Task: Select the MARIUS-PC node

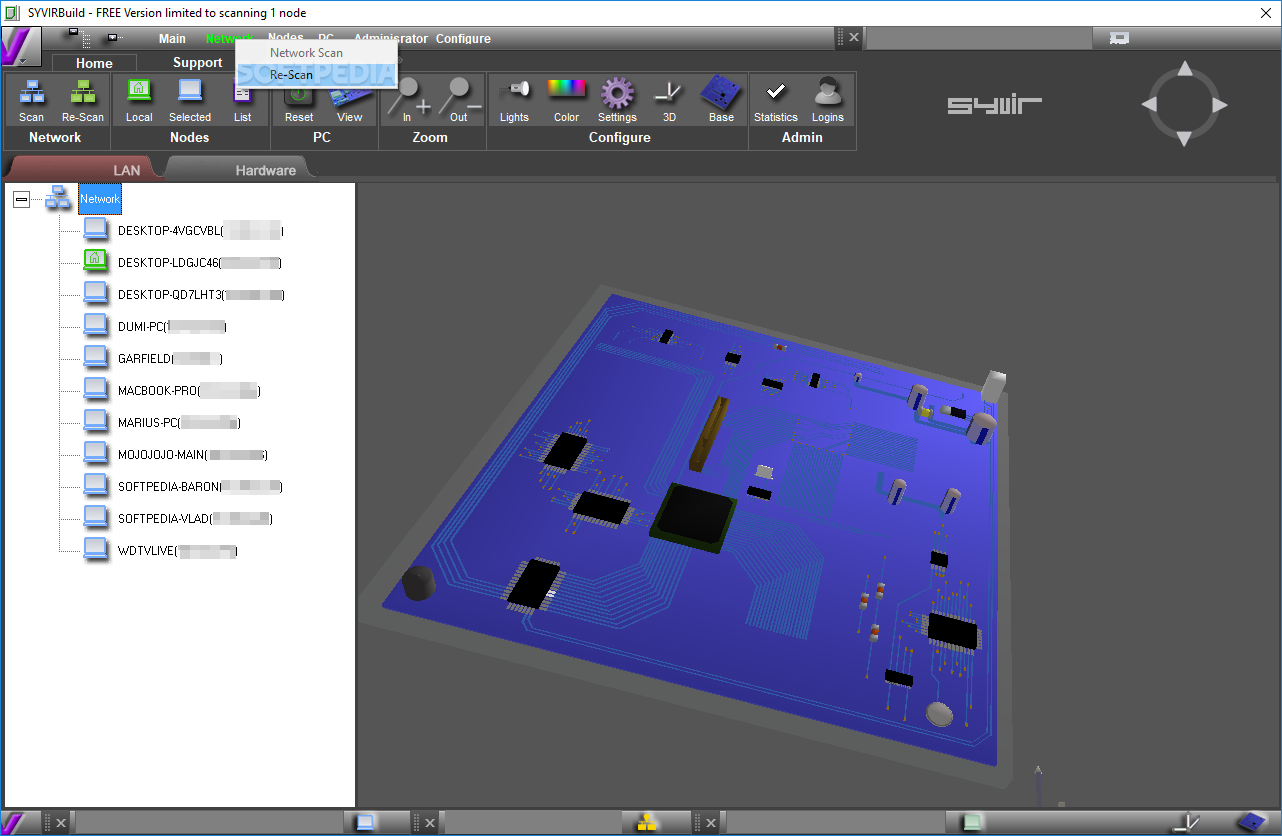Action: click(179, 423)
